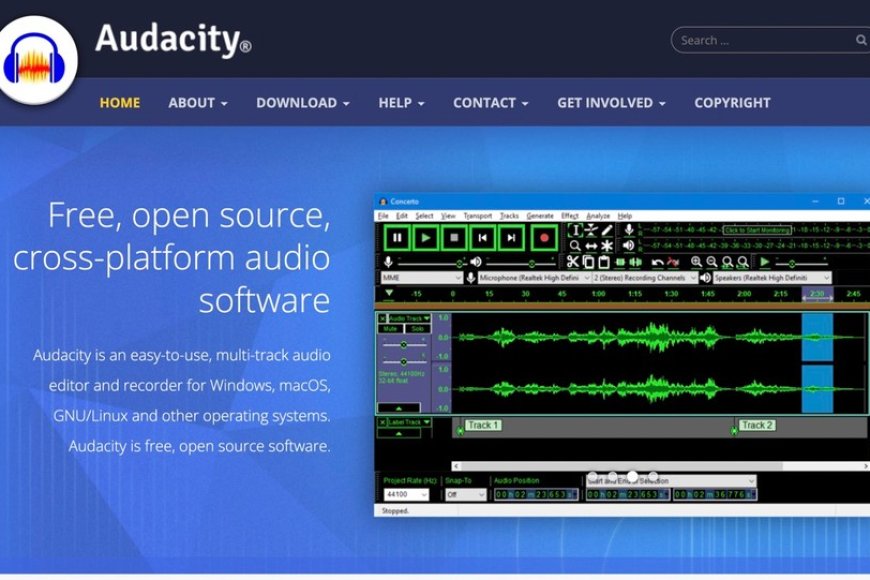Image resolution: width=870 pixels, height=580 pixels.
Task: Expand the ABOUT website navigation menu
Action: 198,103
